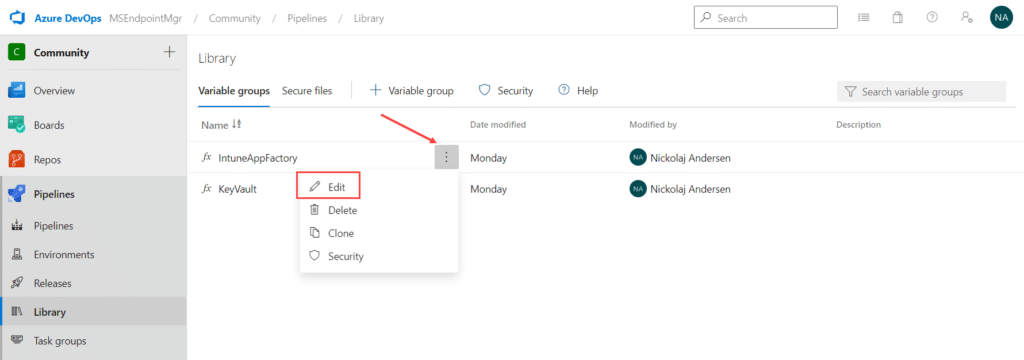Click the Repos icon in sidebar

coord(16,159)
